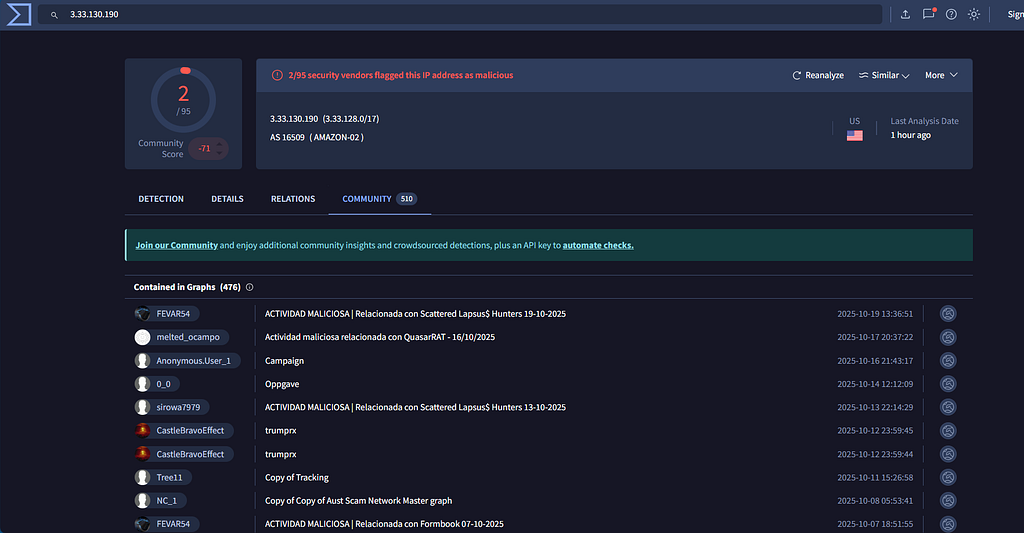Click Tree11 user avatar
This screenshot has width=1024, height=533.
point(142,477)
